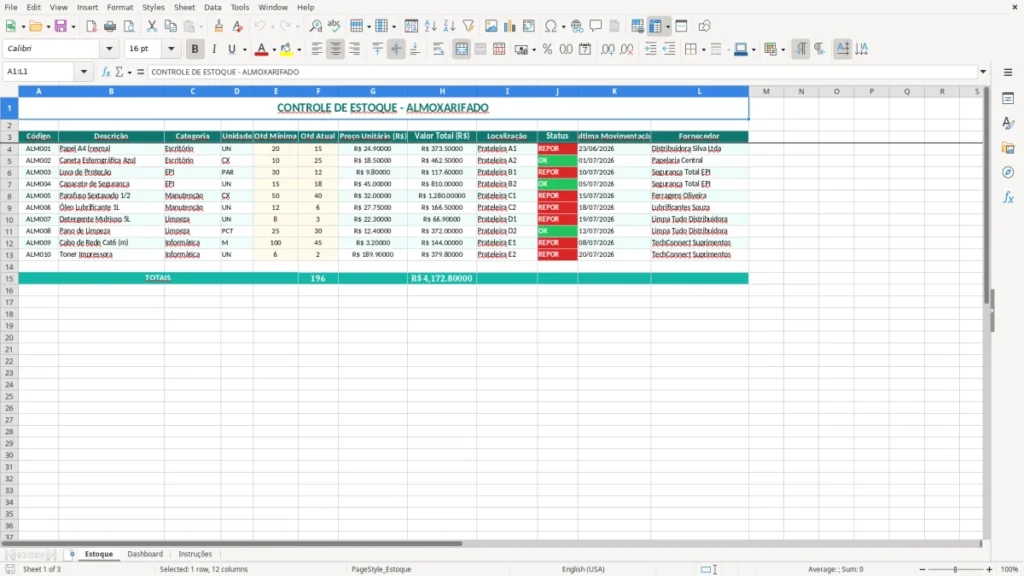
Task: Open the Special Character dropdown arrow
Action: [x=563, y=26]
